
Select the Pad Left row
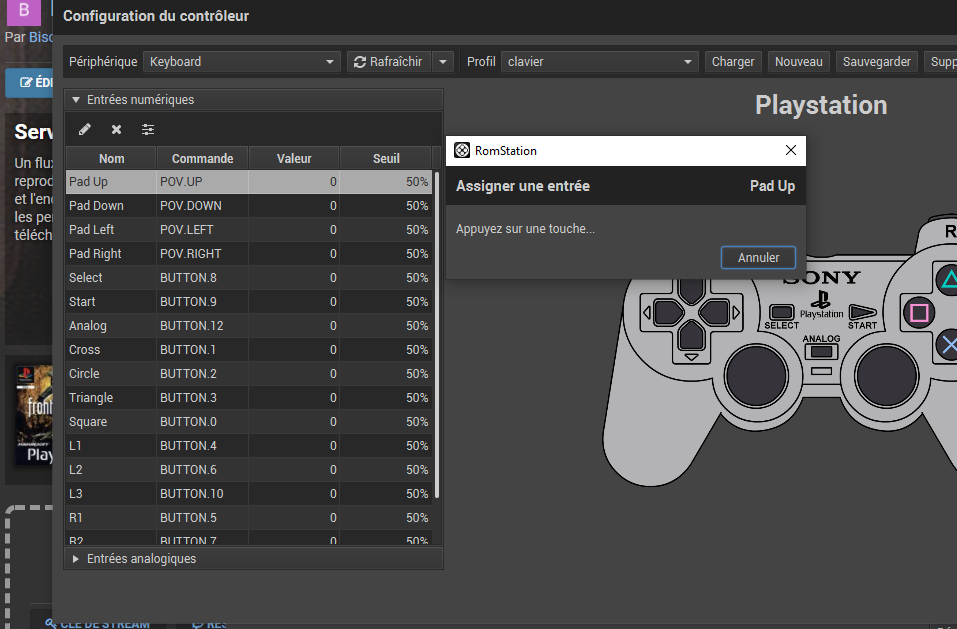[x=248, y=229]
